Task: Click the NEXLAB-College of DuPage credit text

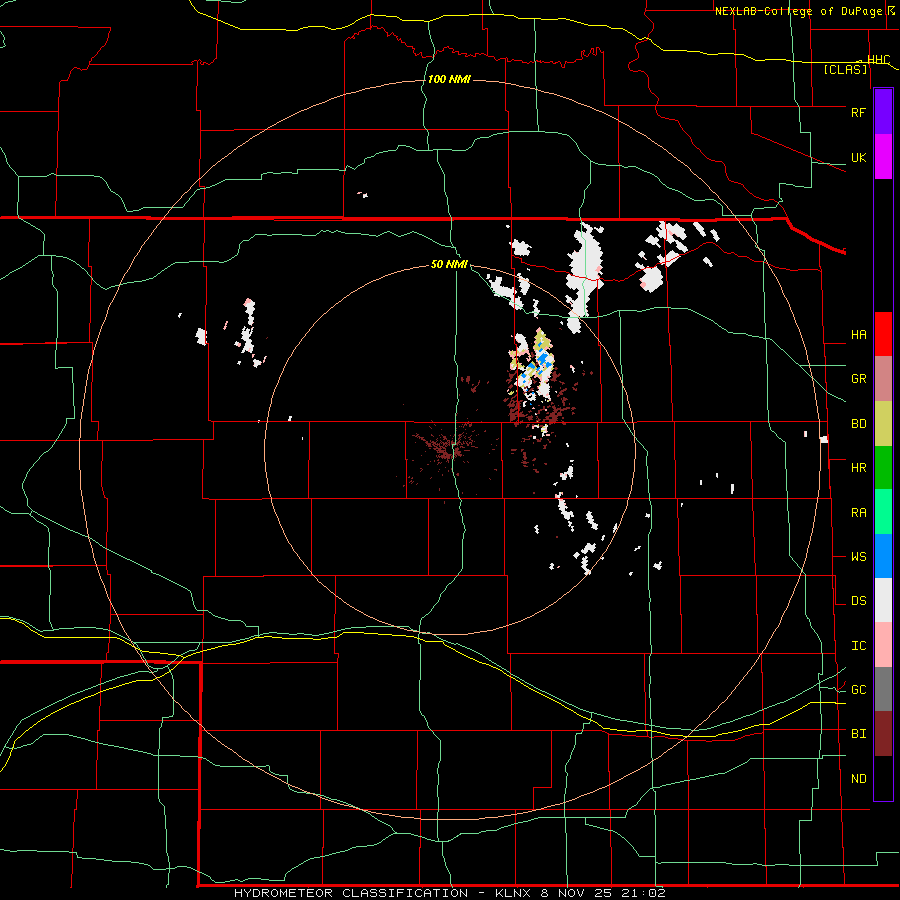Action: tap(801, 11)
